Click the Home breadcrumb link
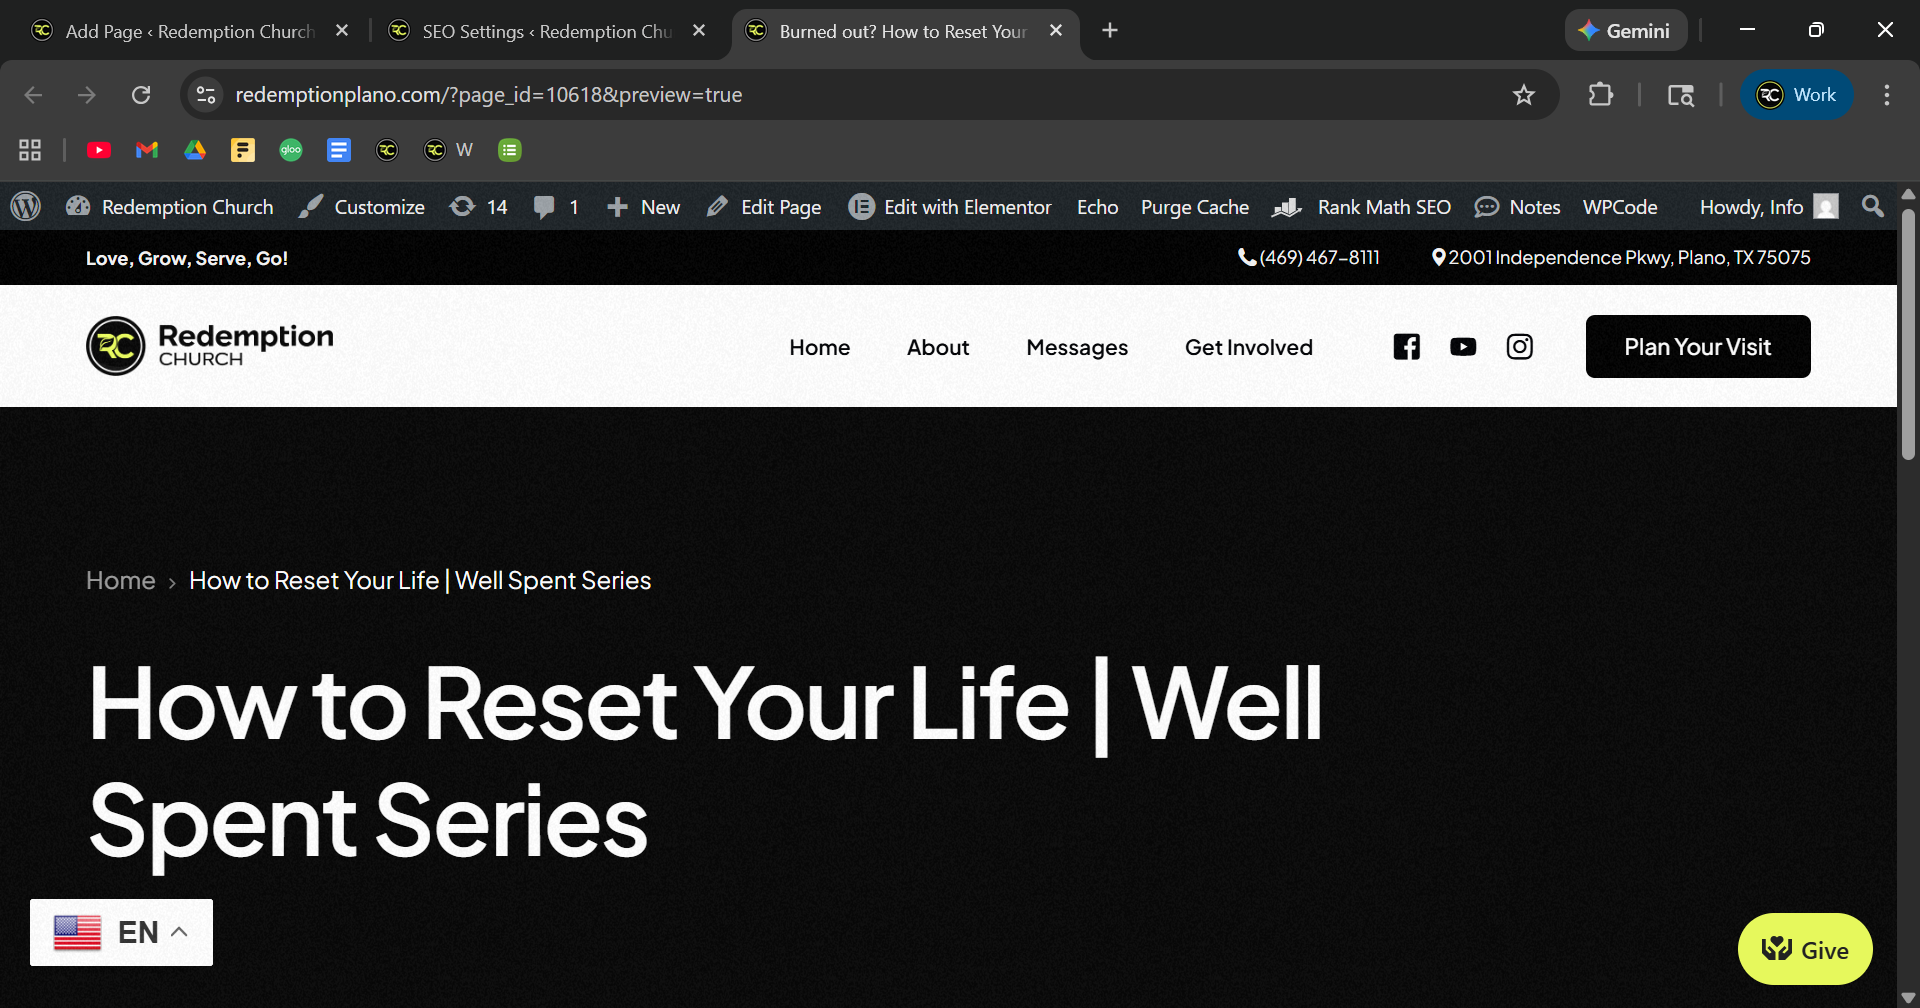Screen dimensions: 1920x1008 121,581
